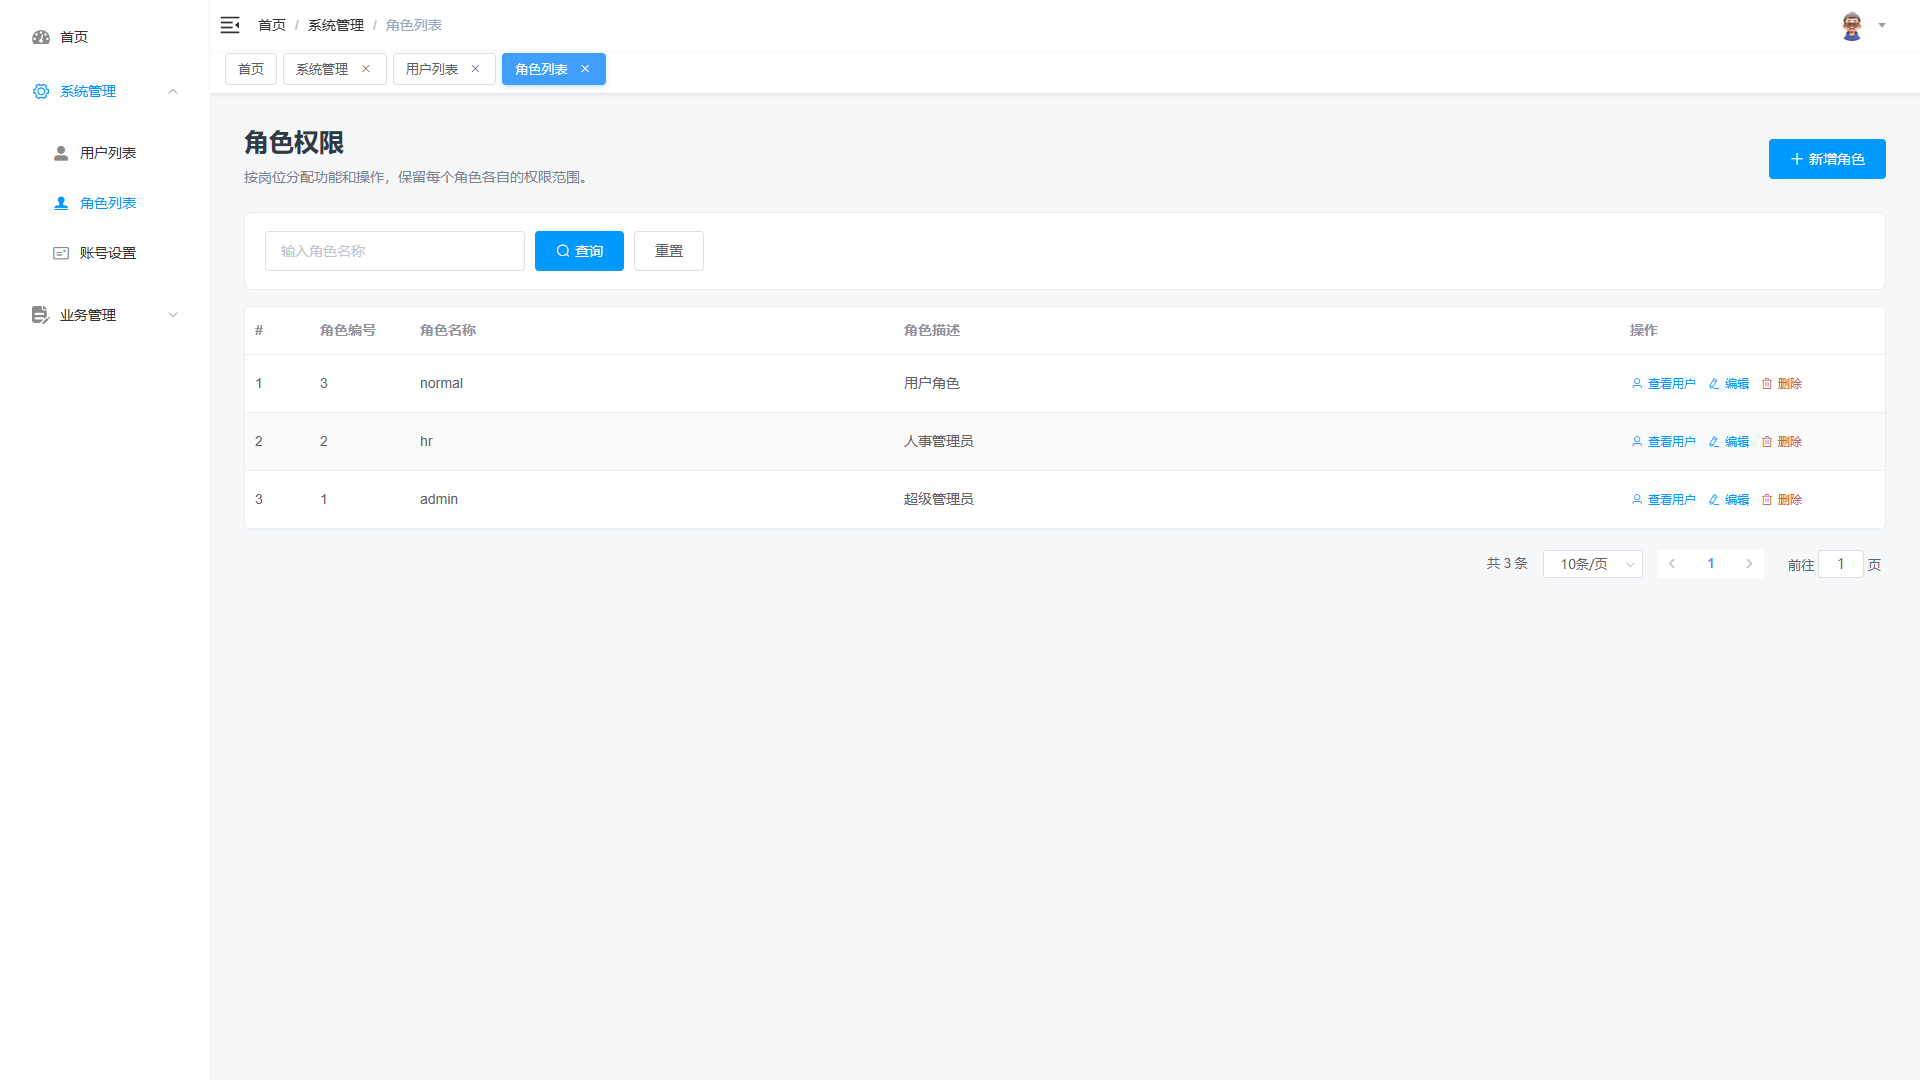Click the 账号设置 card icon in sidebar

tap(61, 253)
